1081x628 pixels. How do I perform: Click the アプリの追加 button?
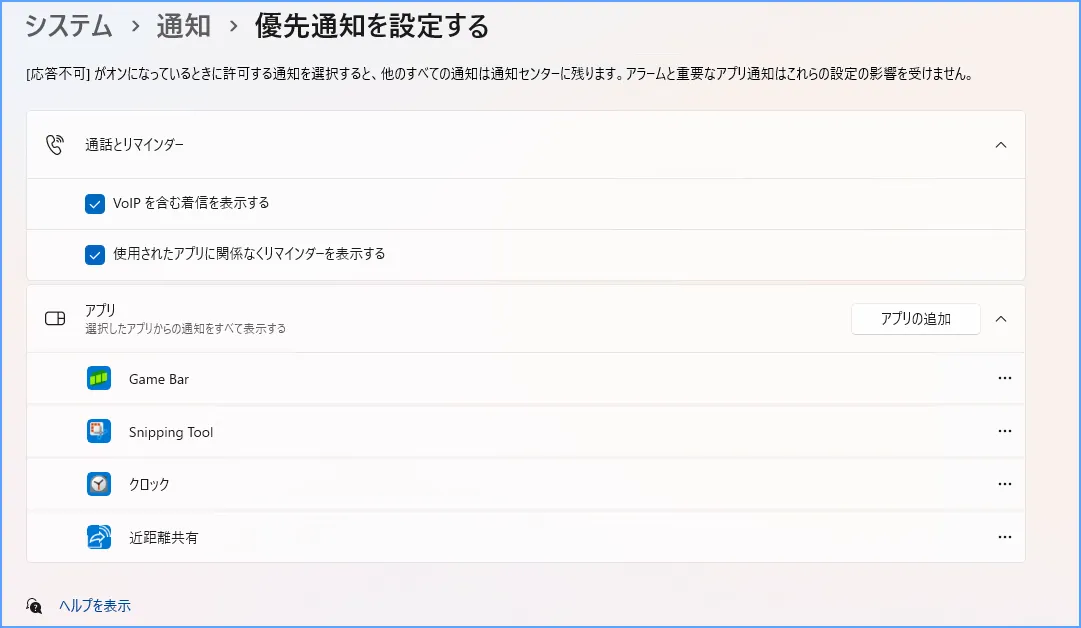[x=916, y=318]
